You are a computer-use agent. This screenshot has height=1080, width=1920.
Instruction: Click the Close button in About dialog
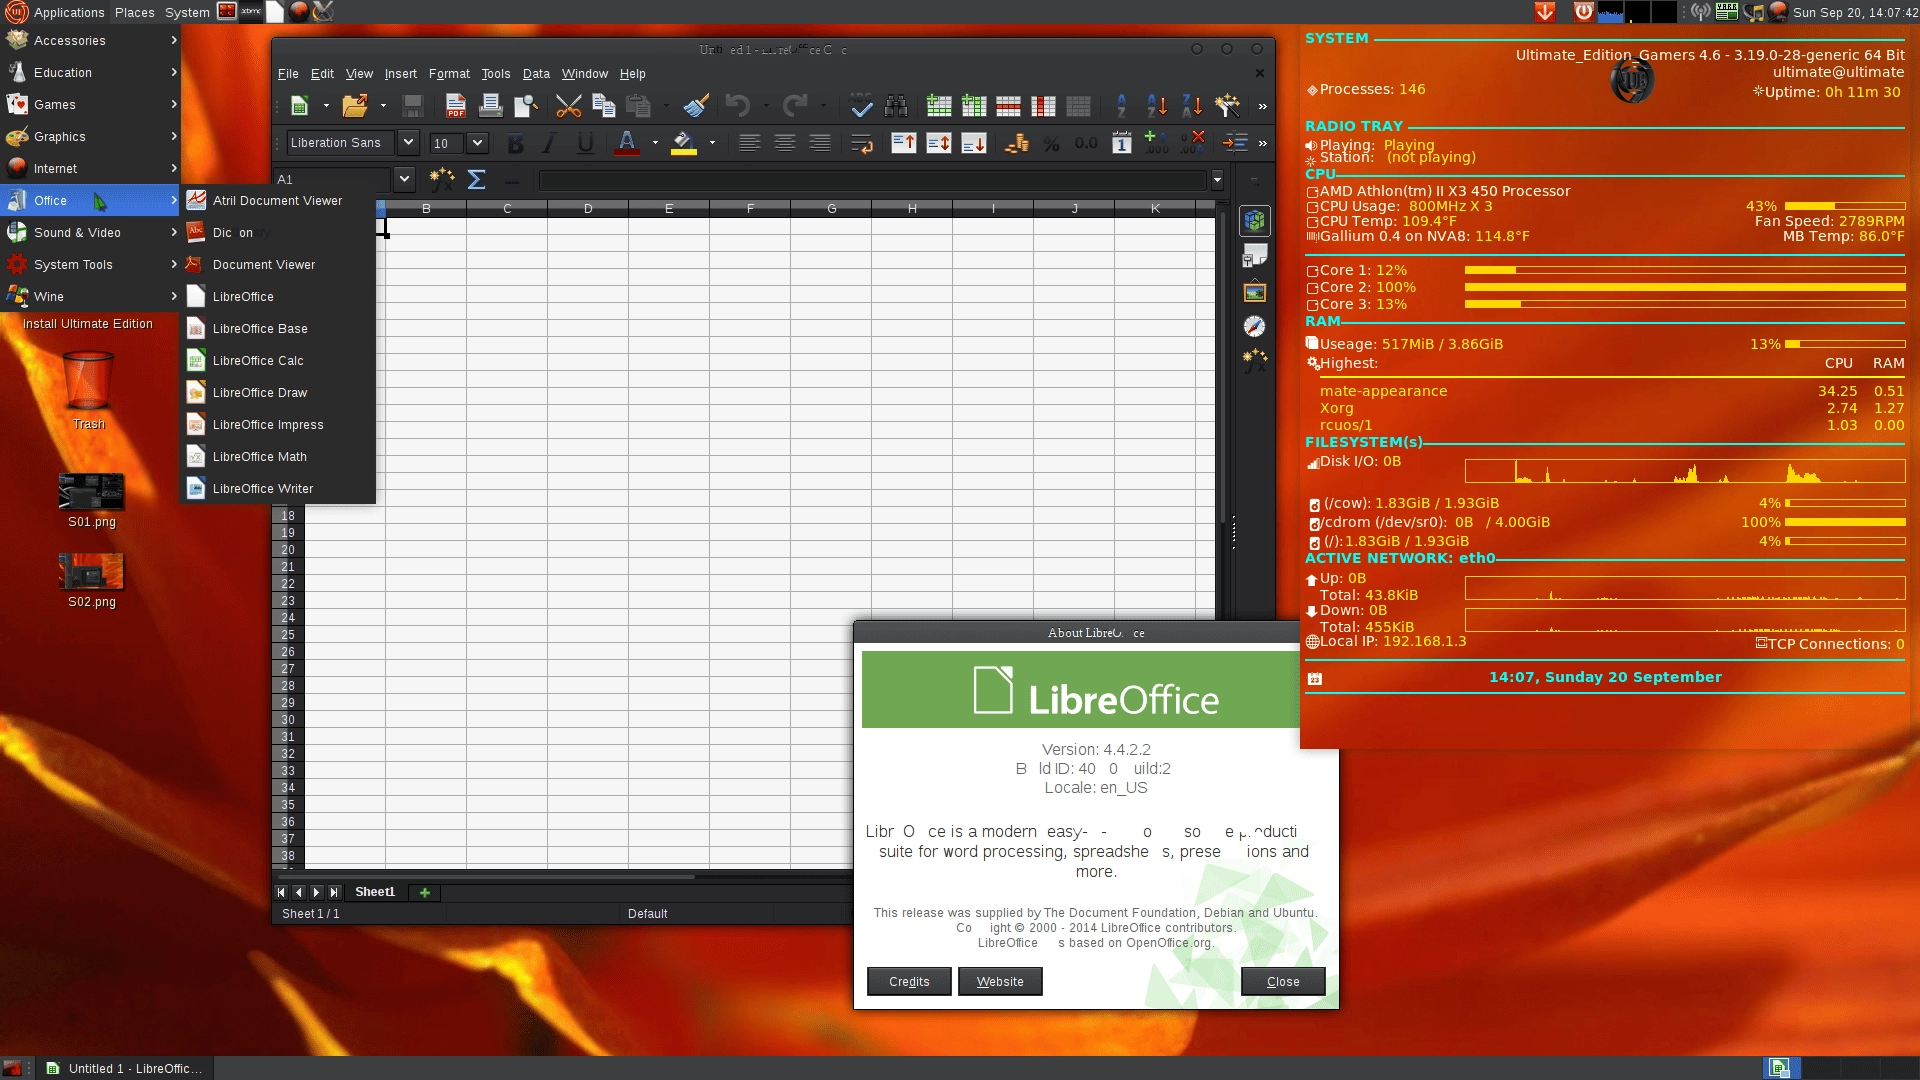click(1283, 982)
